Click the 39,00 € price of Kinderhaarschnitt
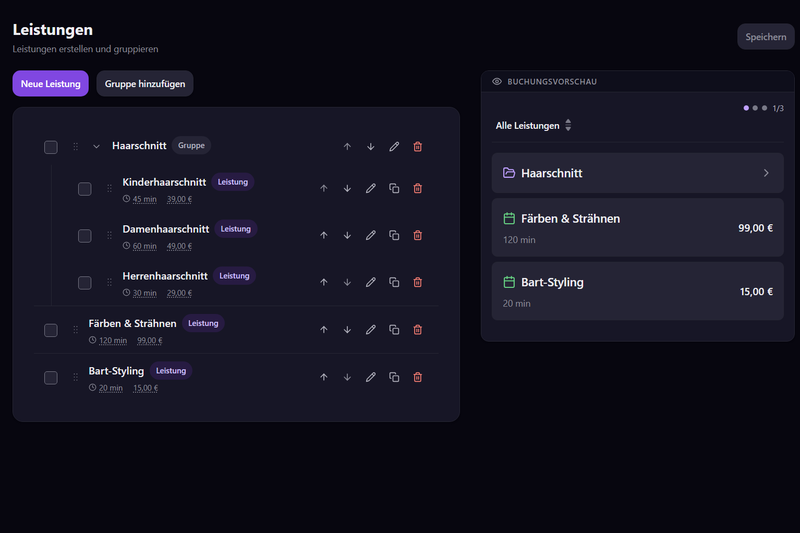The image size is (800, 533). point(179,199)
